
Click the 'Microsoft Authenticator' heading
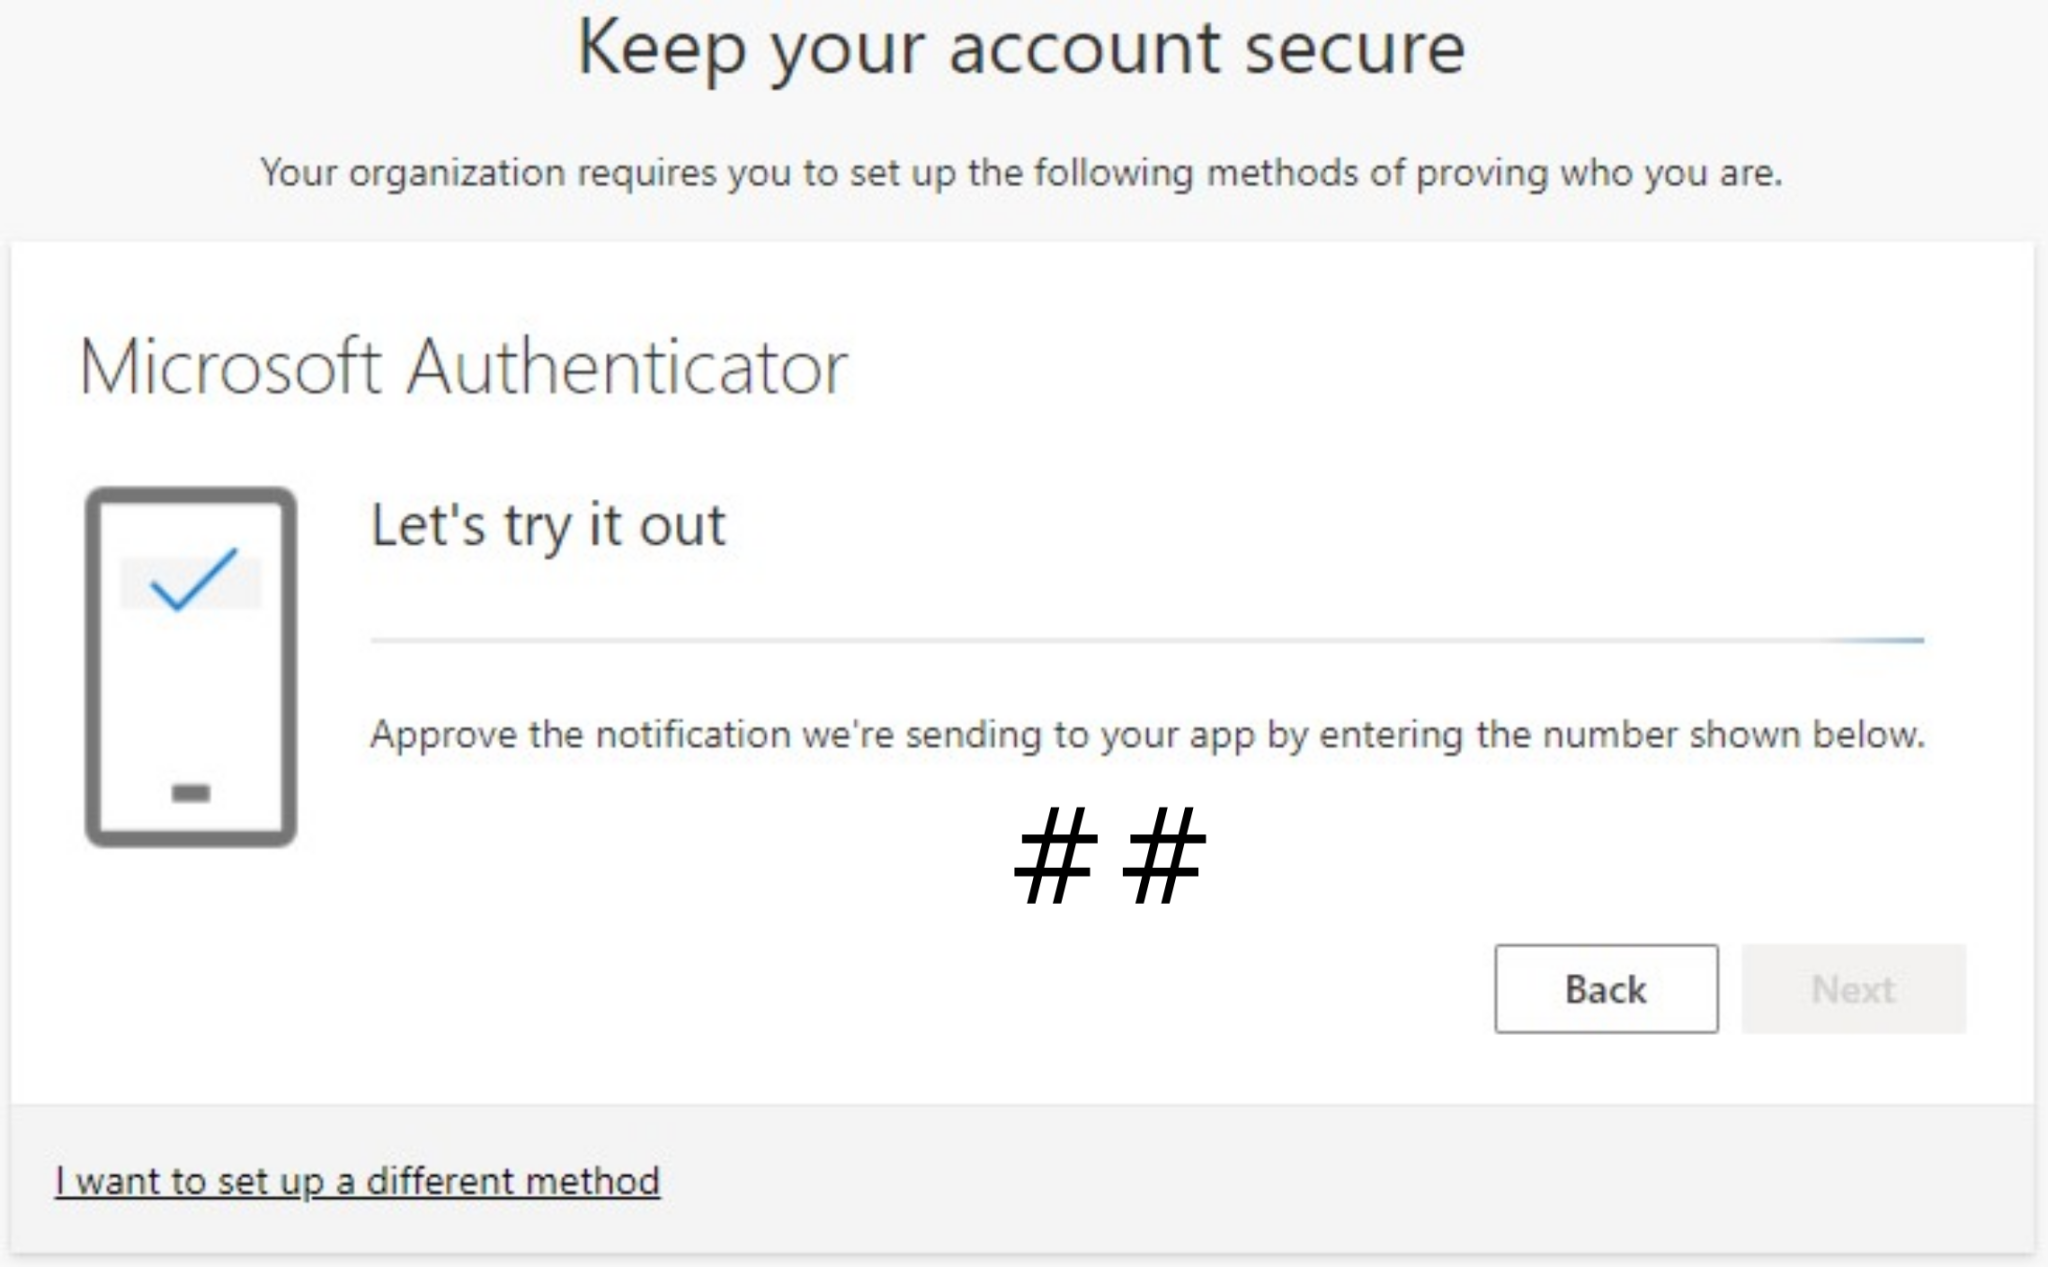coord(463,365)
